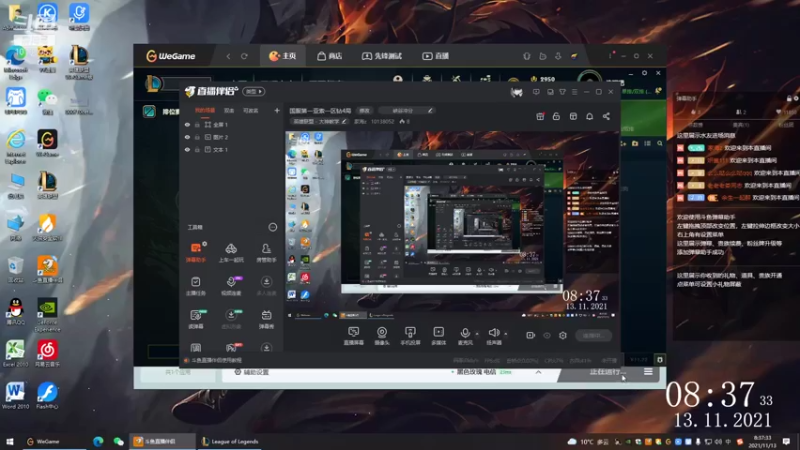
Task: Toggle lock on the 全屏 1 source
Action: pos(197,124)
